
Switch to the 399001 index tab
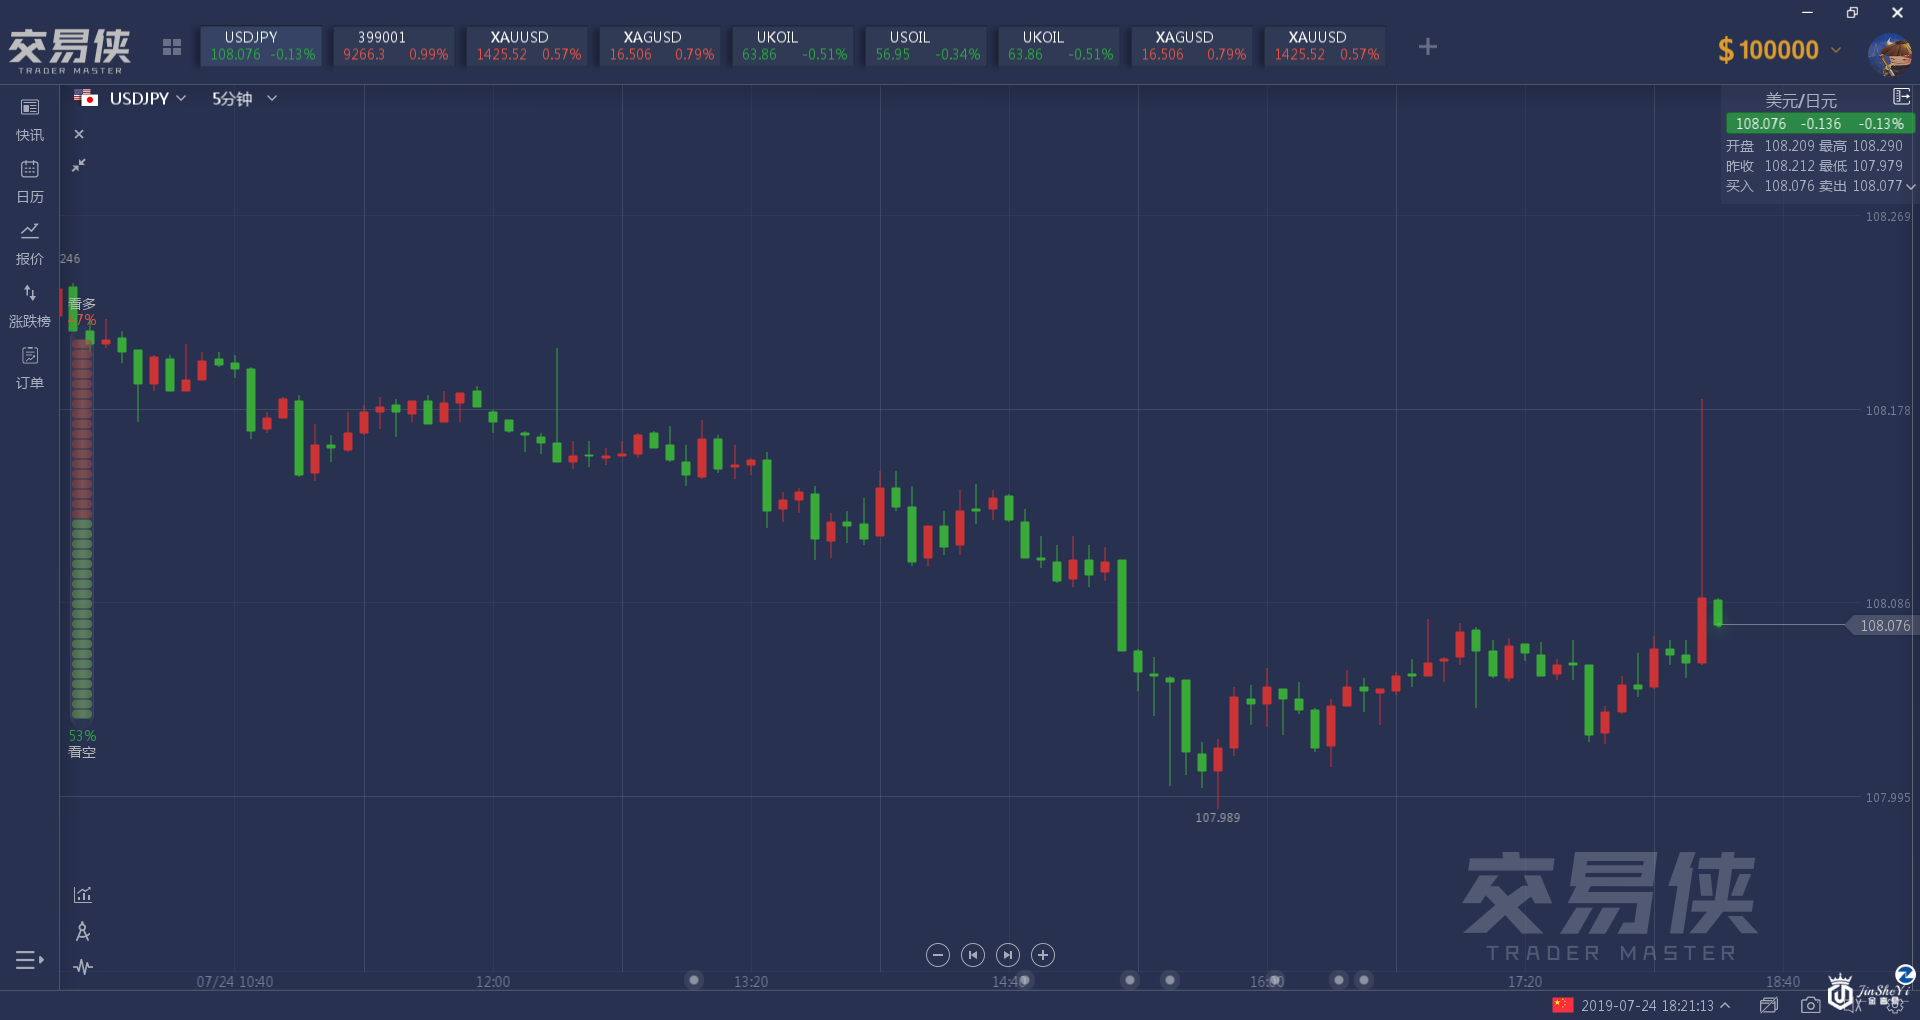[x=394, y=46]
